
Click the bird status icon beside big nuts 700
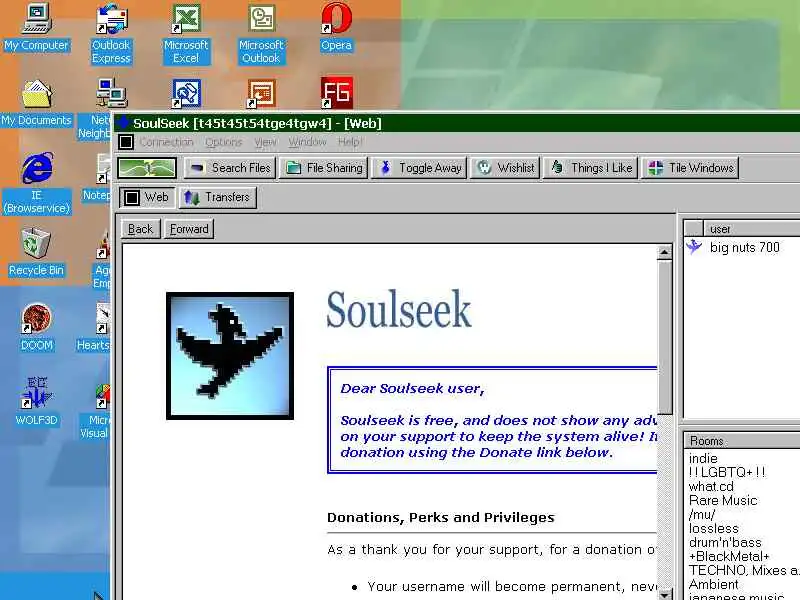pyautogui.click(x=694, y=247)
